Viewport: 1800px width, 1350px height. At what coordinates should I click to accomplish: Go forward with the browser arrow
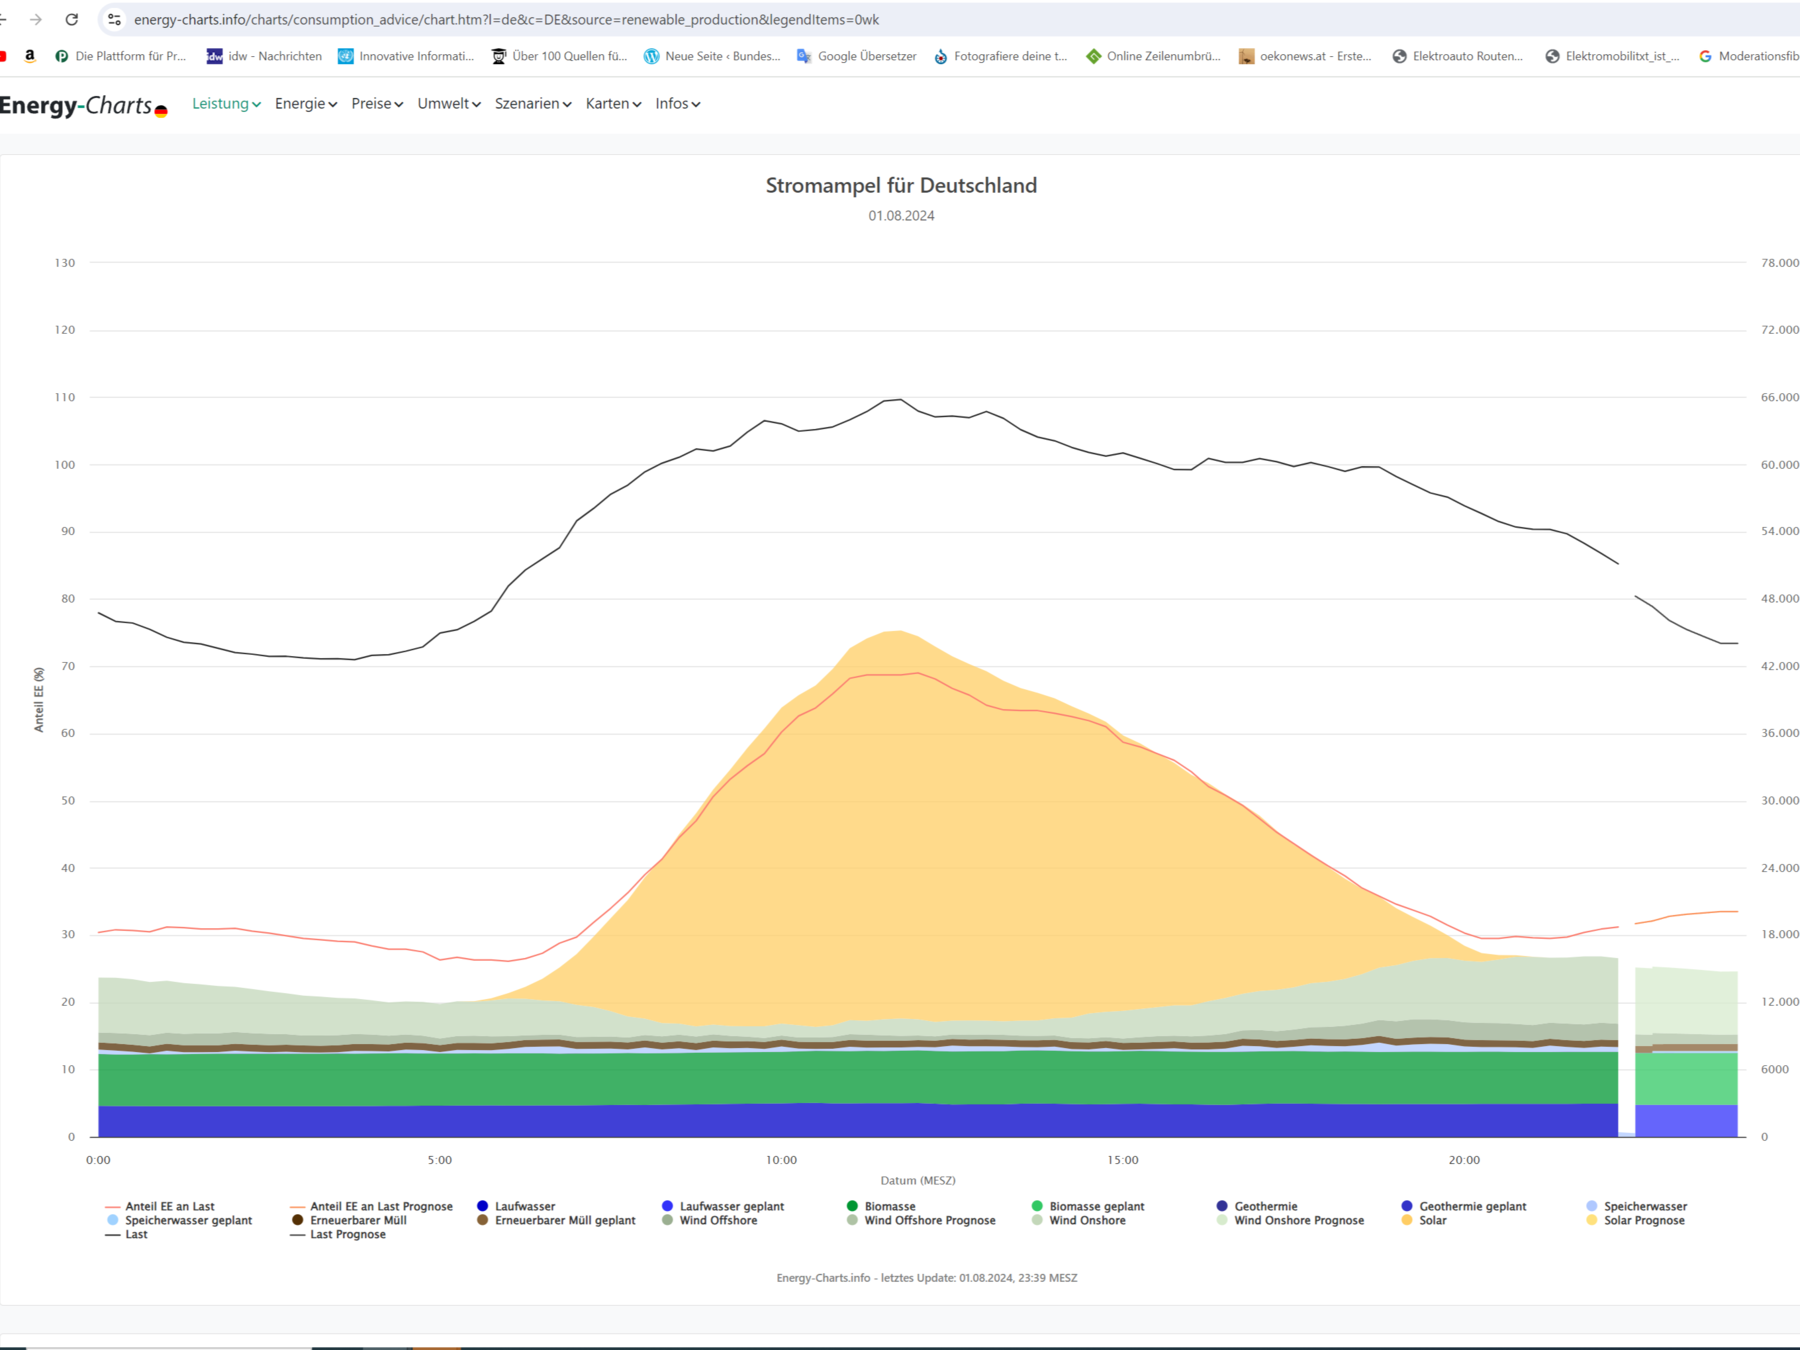36,19
